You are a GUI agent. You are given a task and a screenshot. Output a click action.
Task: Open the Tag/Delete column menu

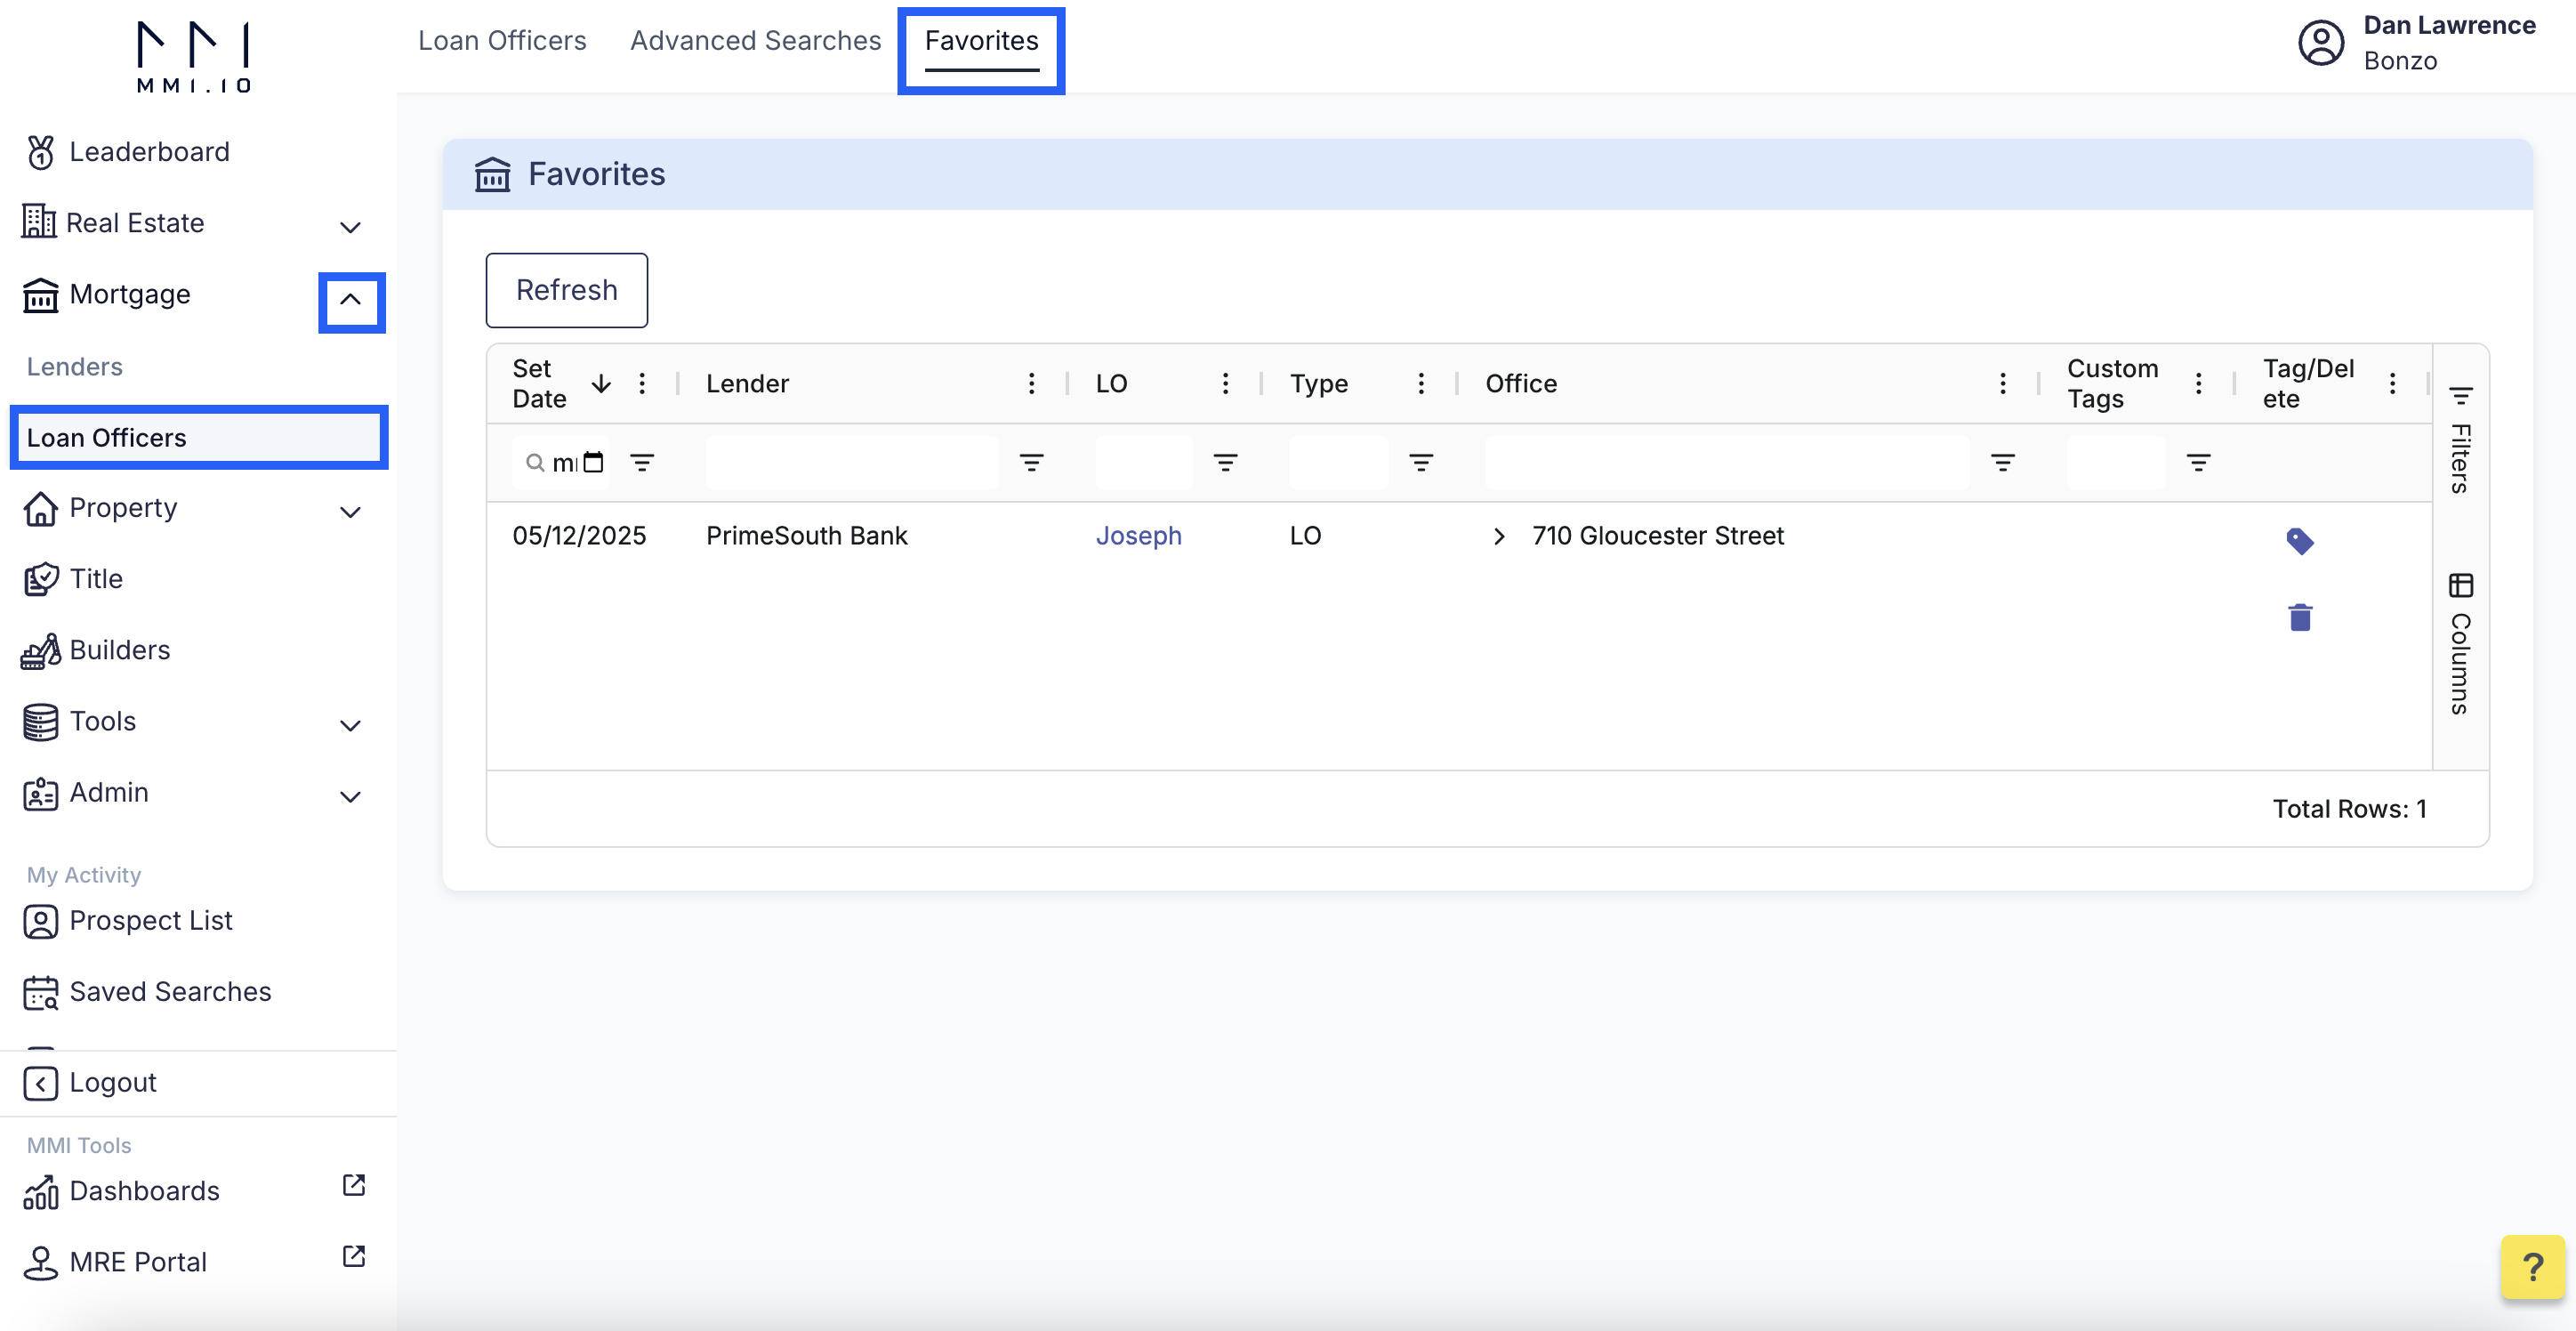2392,383
